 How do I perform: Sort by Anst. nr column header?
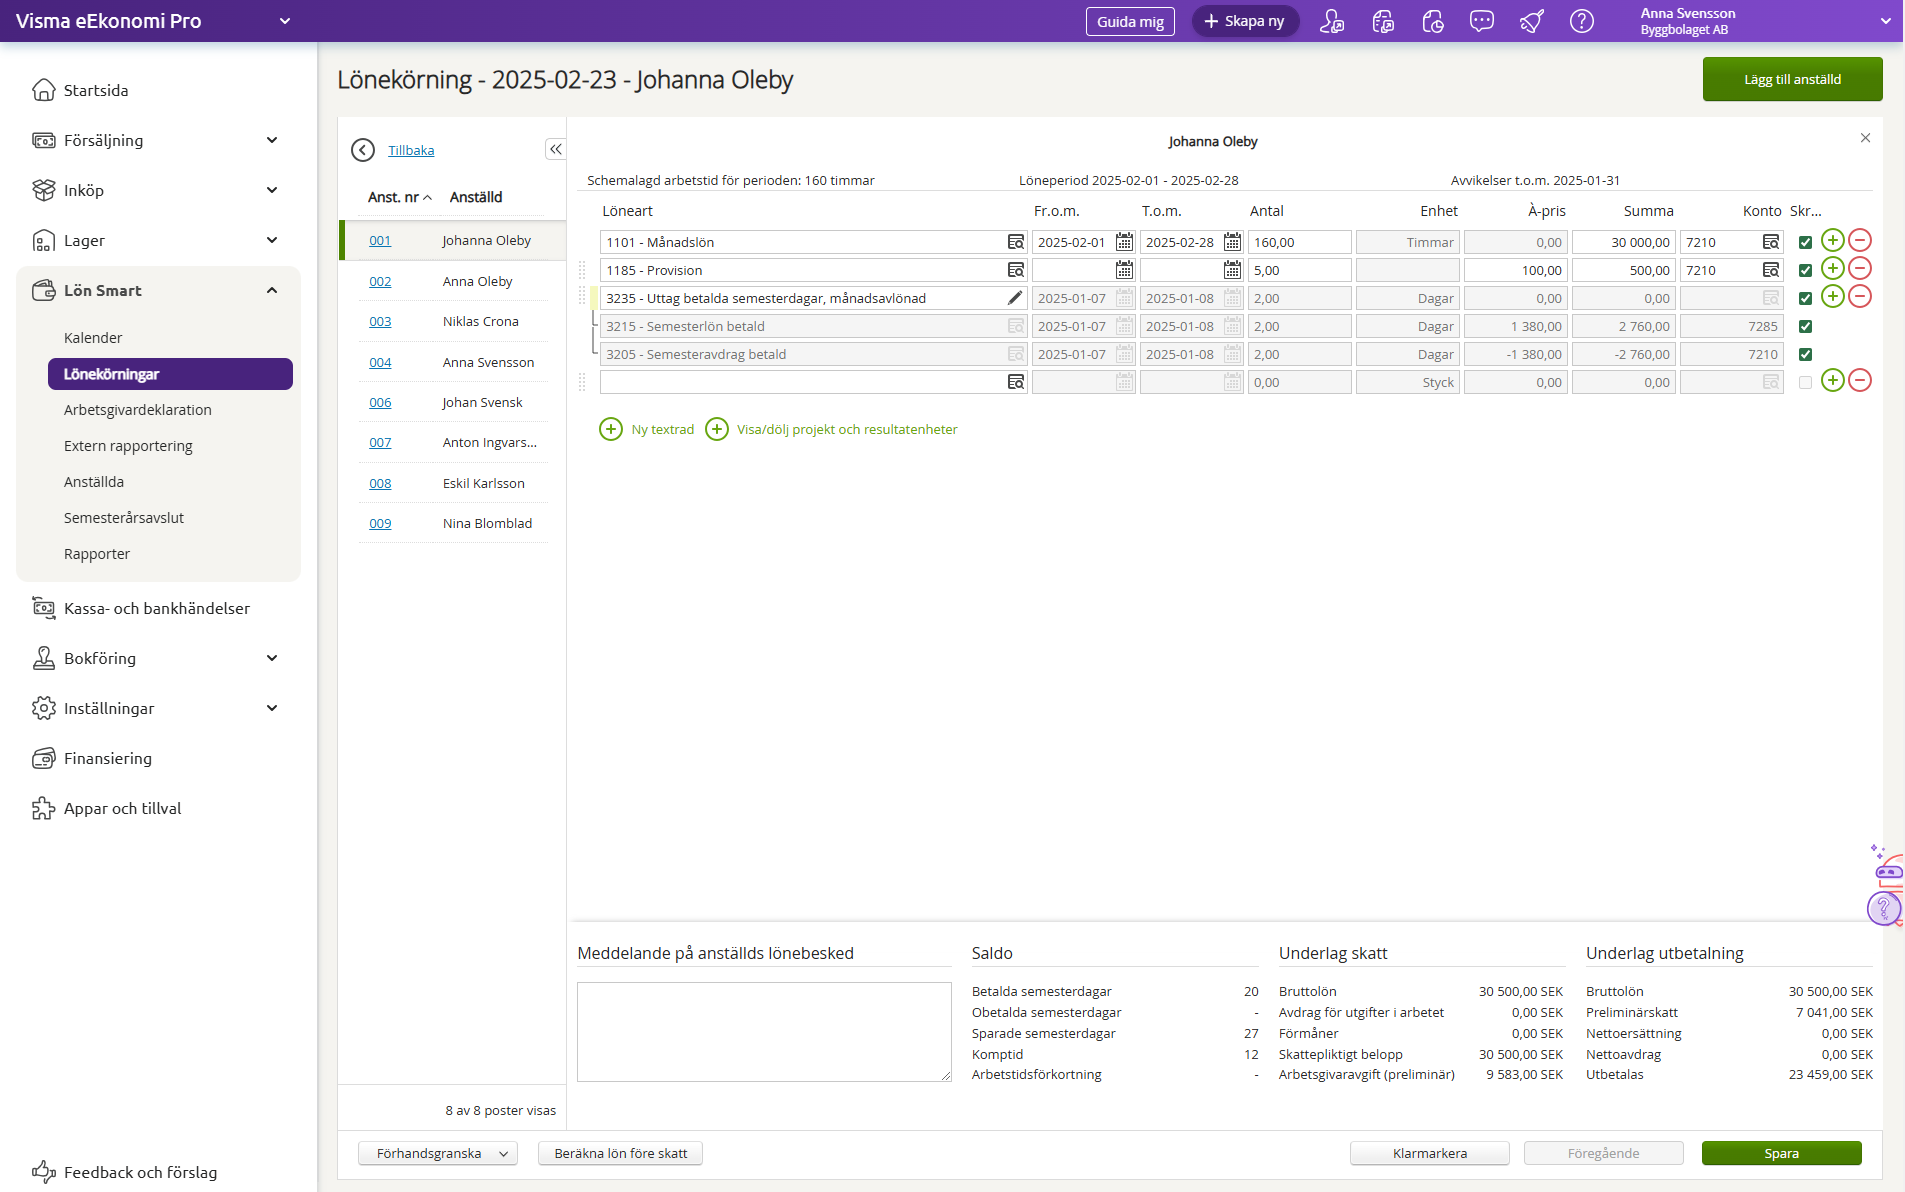pyautogui.click(x=398, y=197)
